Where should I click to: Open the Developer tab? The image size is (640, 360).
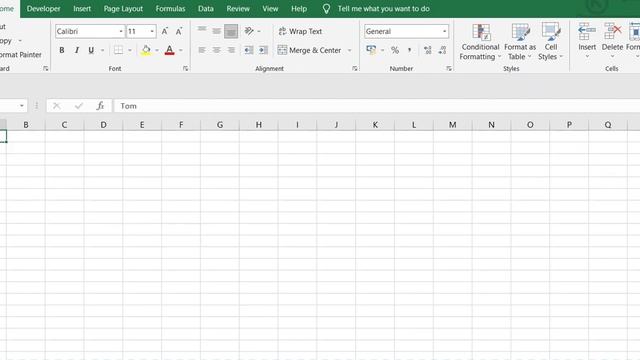click(44, 9)
